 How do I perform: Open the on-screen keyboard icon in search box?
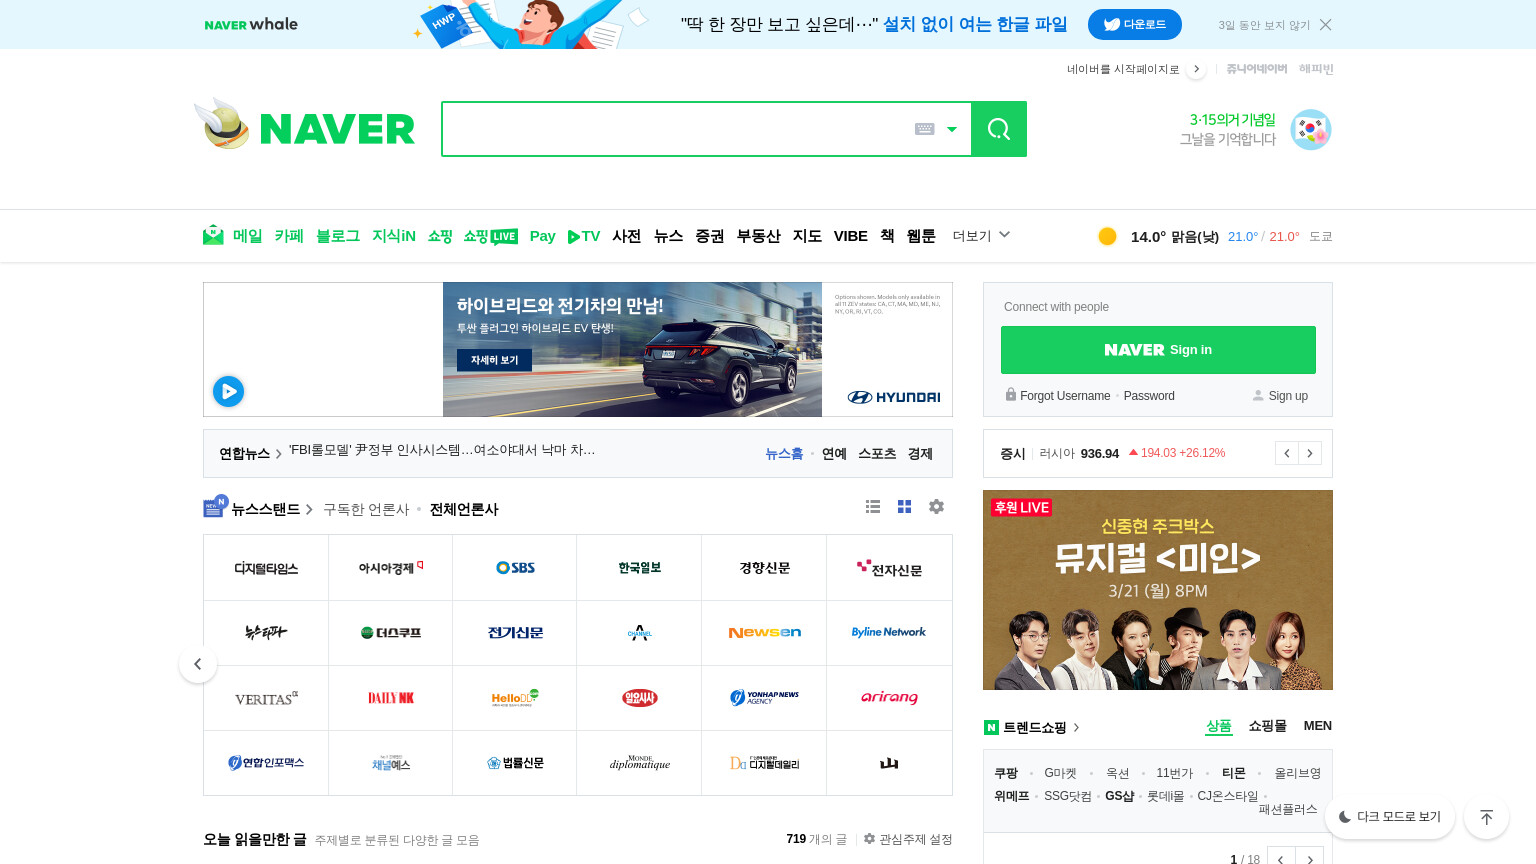click(x=925, y=129)
